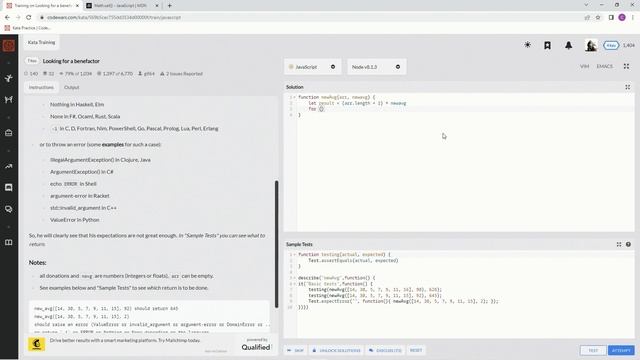Open a new browser tab
640x360 pixels.
coord(169,6)
